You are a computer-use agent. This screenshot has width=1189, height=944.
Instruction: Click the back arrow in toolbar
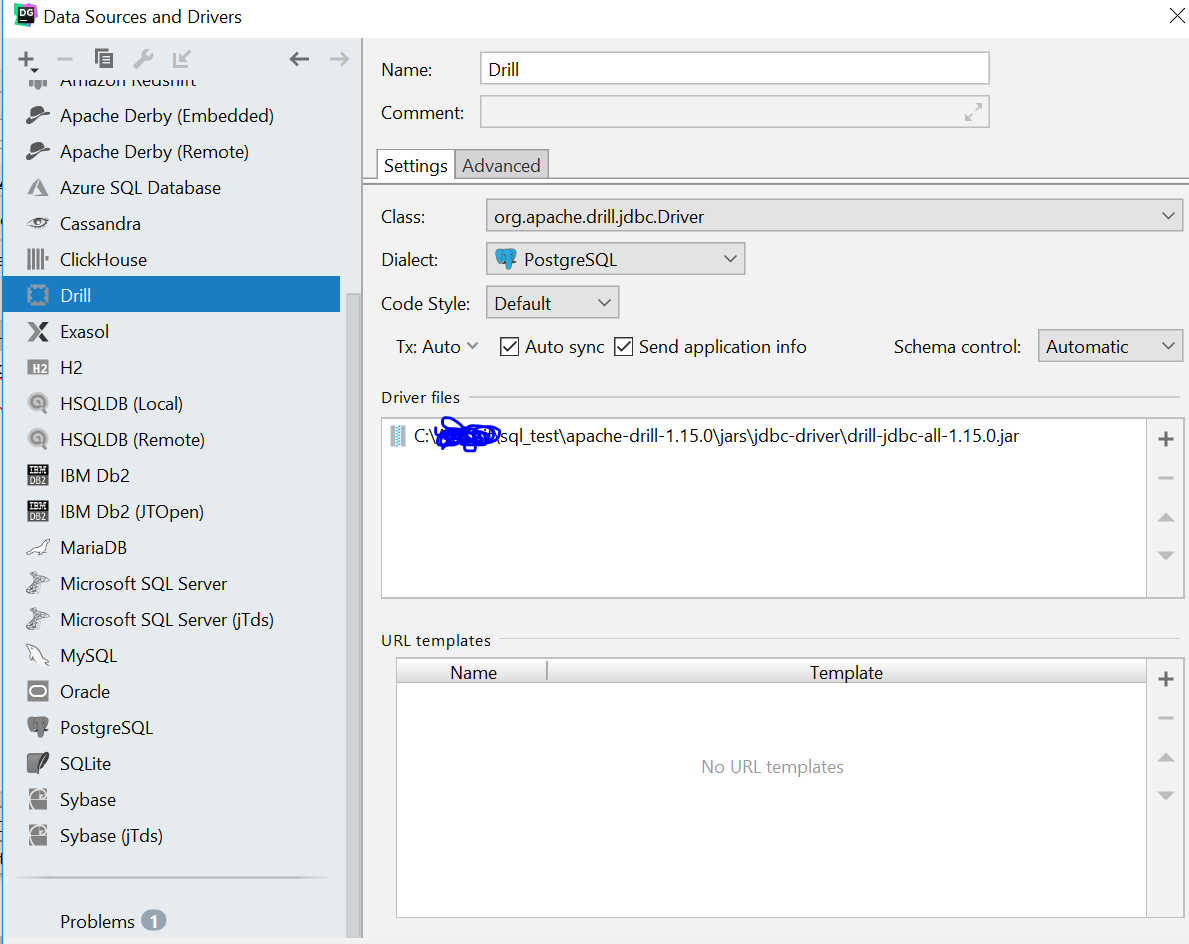300,58
